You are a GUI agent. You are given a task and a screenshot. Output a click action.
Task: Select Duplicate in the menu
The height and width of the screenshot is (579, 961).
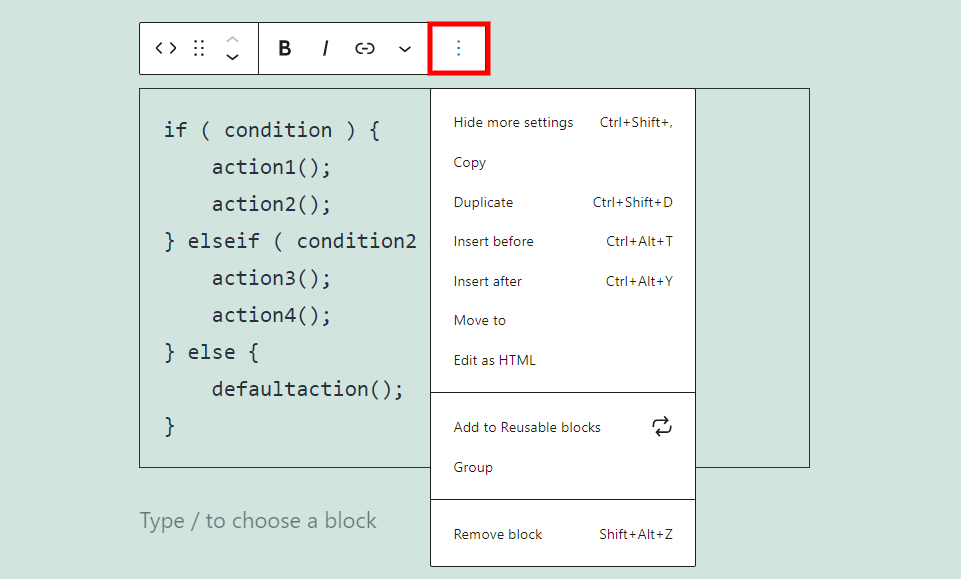[x=483, y=202]
